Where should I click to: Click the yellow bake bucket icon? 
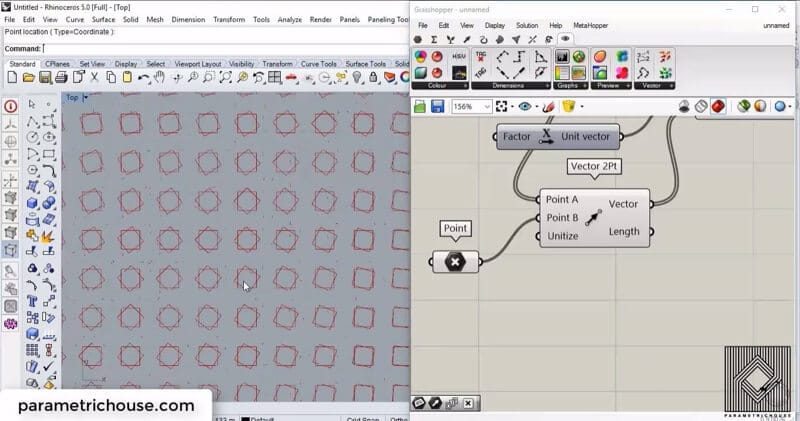pyautogui.click(x=569, y=107)
